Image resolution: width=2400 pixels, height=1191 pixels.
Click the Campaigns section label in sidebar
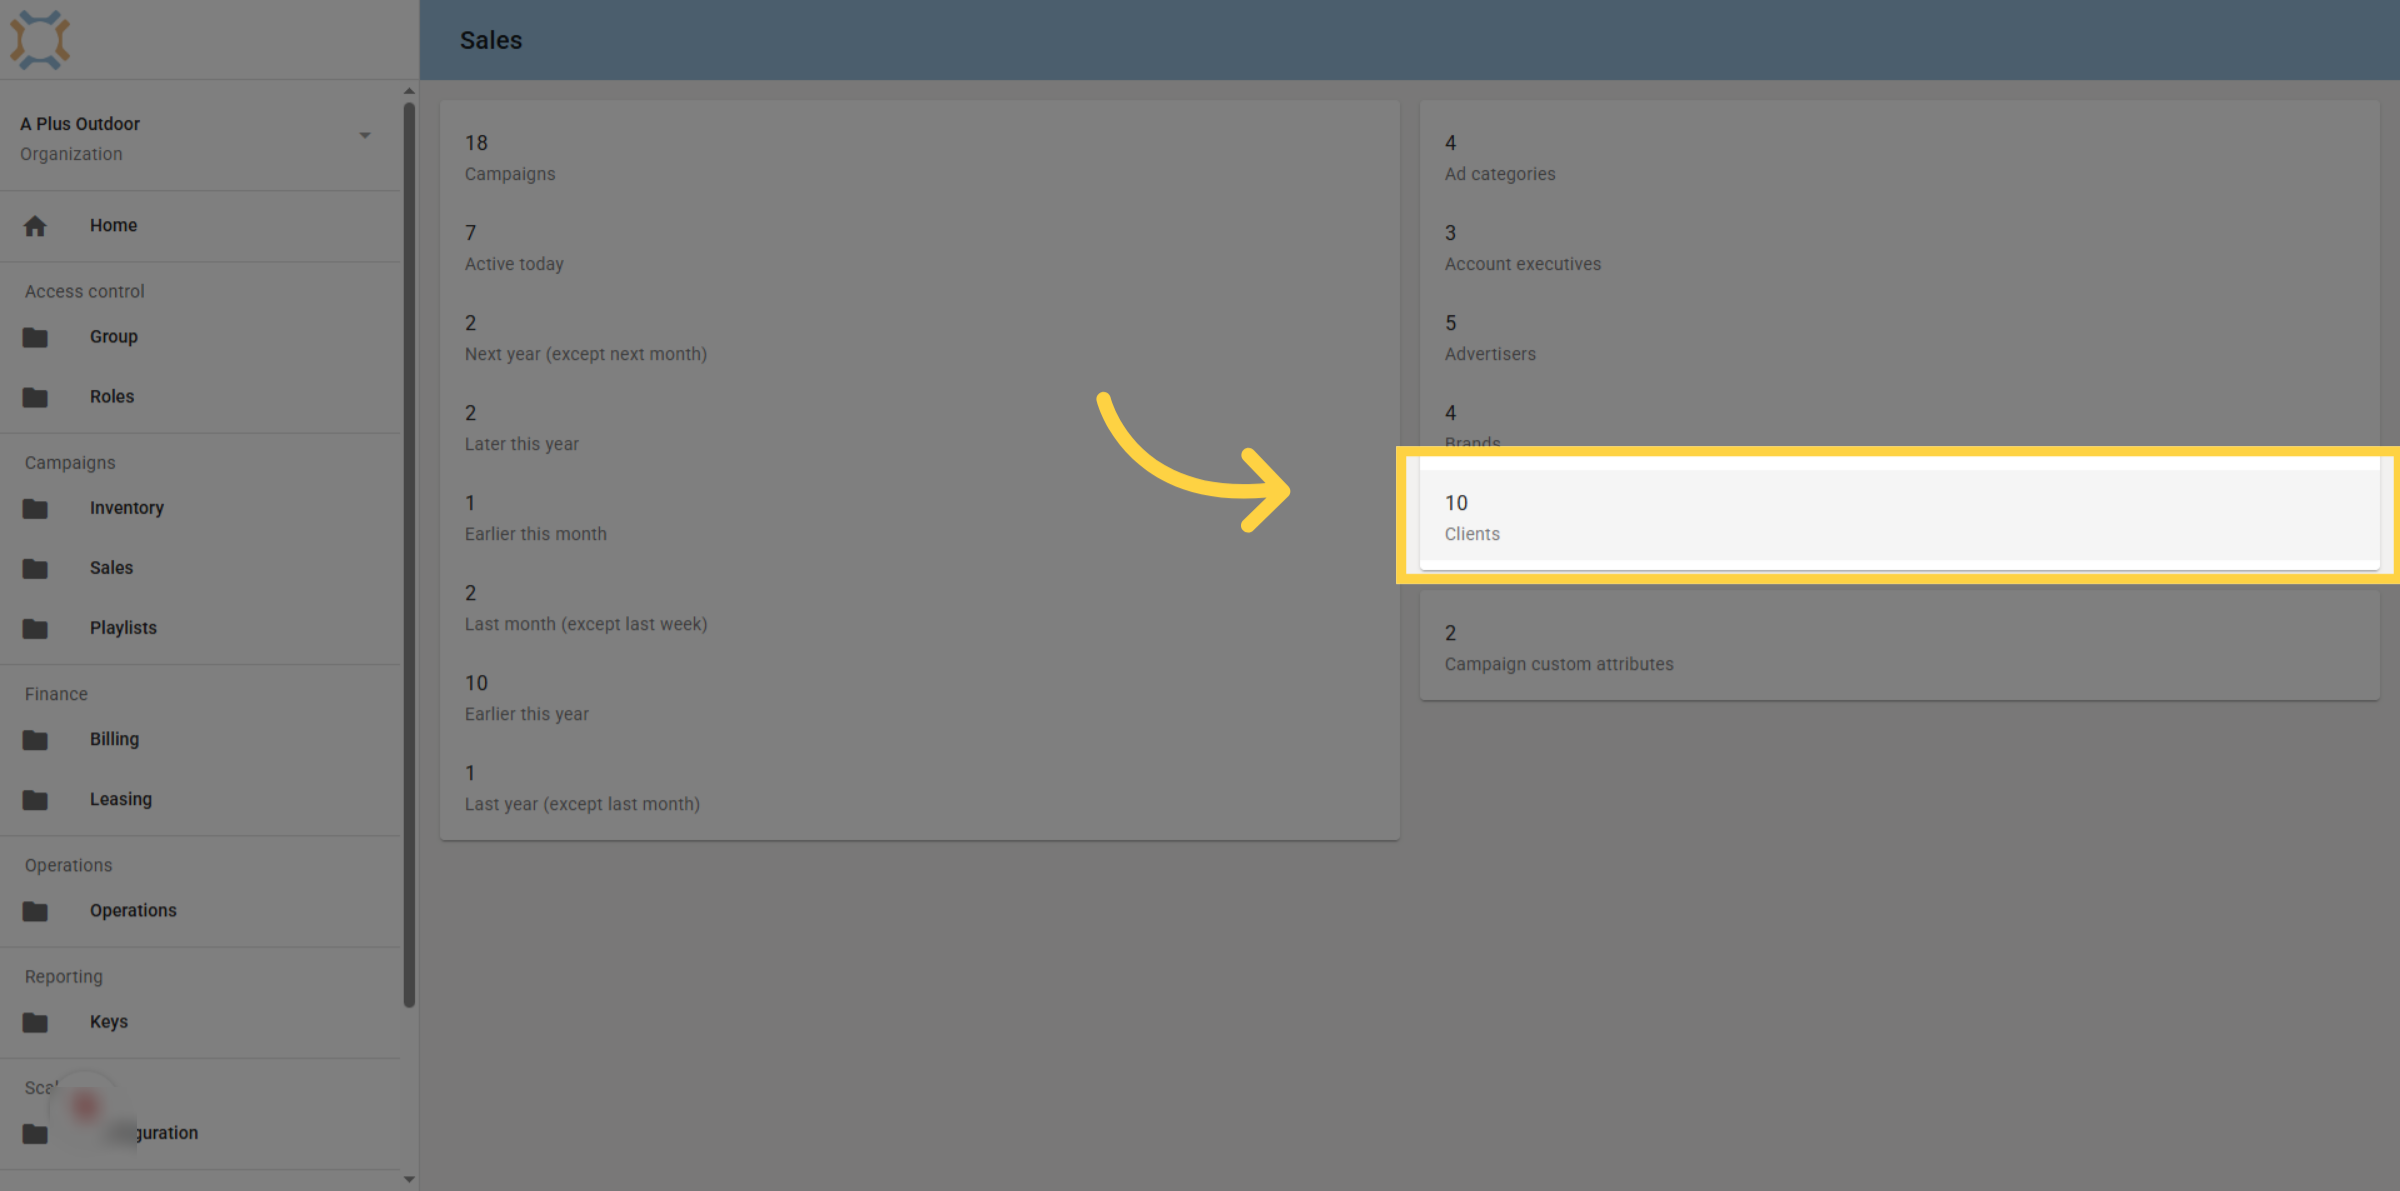(70, 463)
